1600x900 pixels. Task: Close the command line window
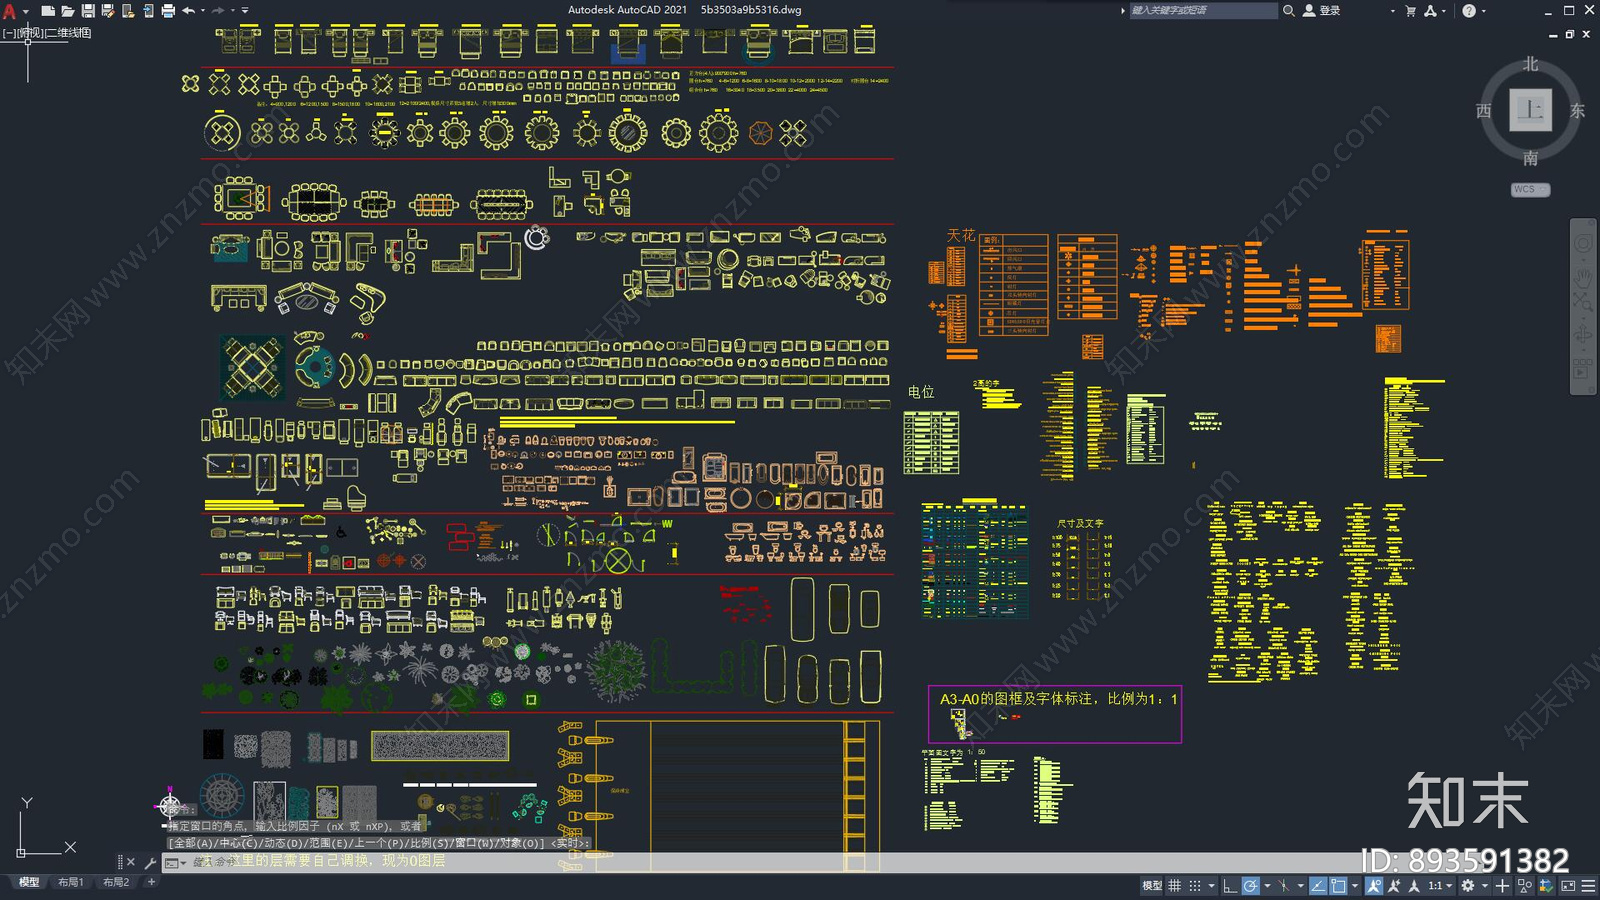click(x=131, y=862)
